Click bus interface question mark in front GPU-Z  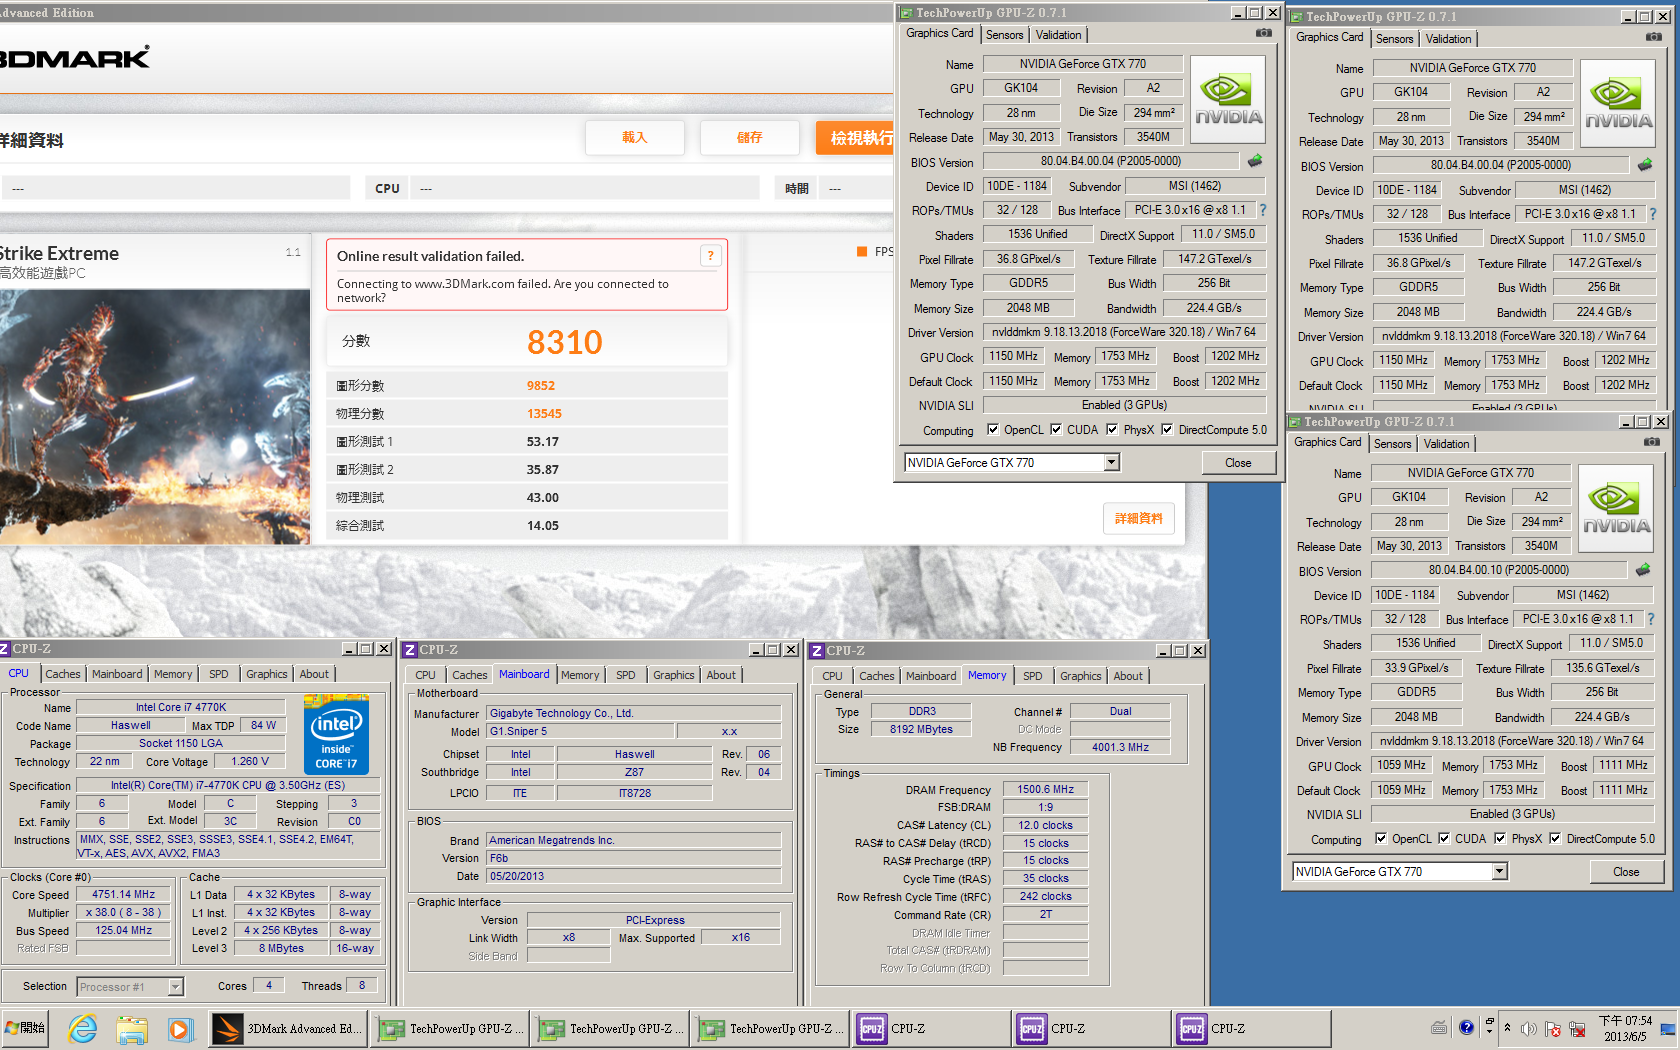tap(1263, 210)
